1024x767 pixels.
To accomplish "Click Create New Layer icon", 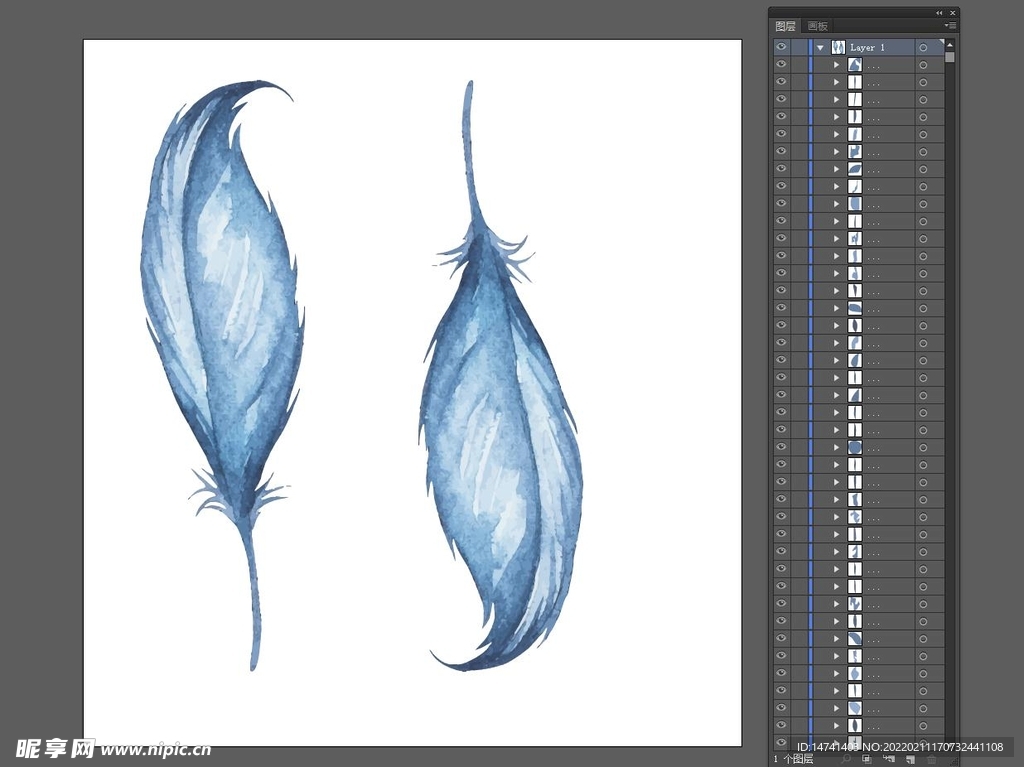I will pos(910,759).
